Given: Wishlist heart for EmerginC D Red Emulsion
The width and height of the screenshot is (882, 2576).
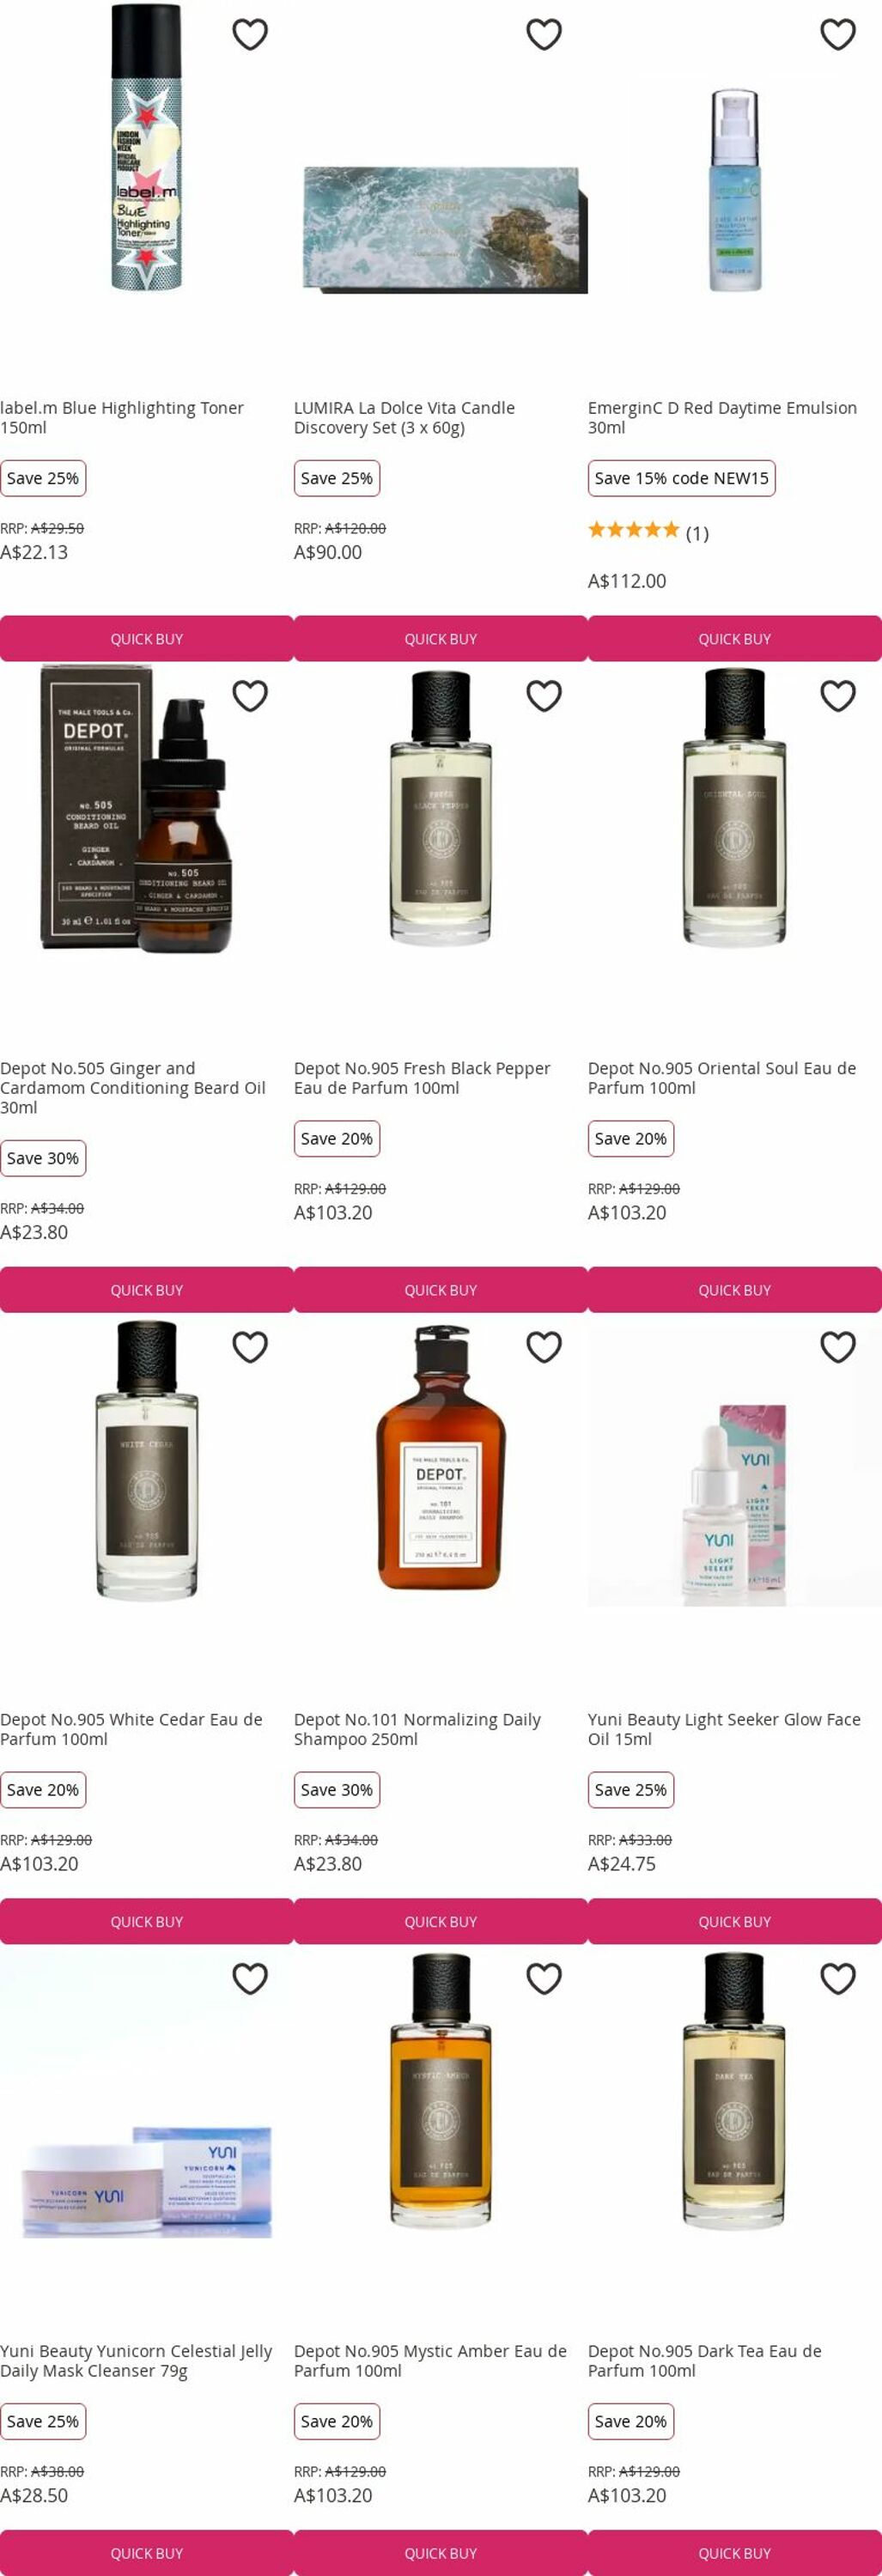Looking at the screenshot, I should click(838, 34).
